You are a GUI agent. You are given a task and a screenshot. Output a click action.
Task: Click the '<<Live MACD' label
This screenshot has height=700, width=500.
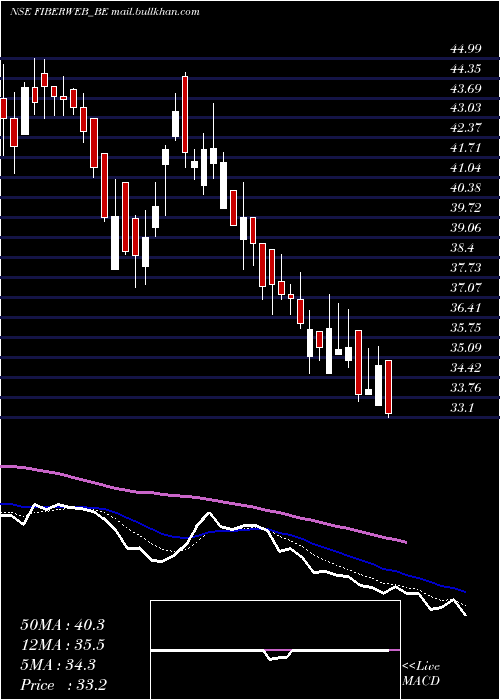[421, 673]
